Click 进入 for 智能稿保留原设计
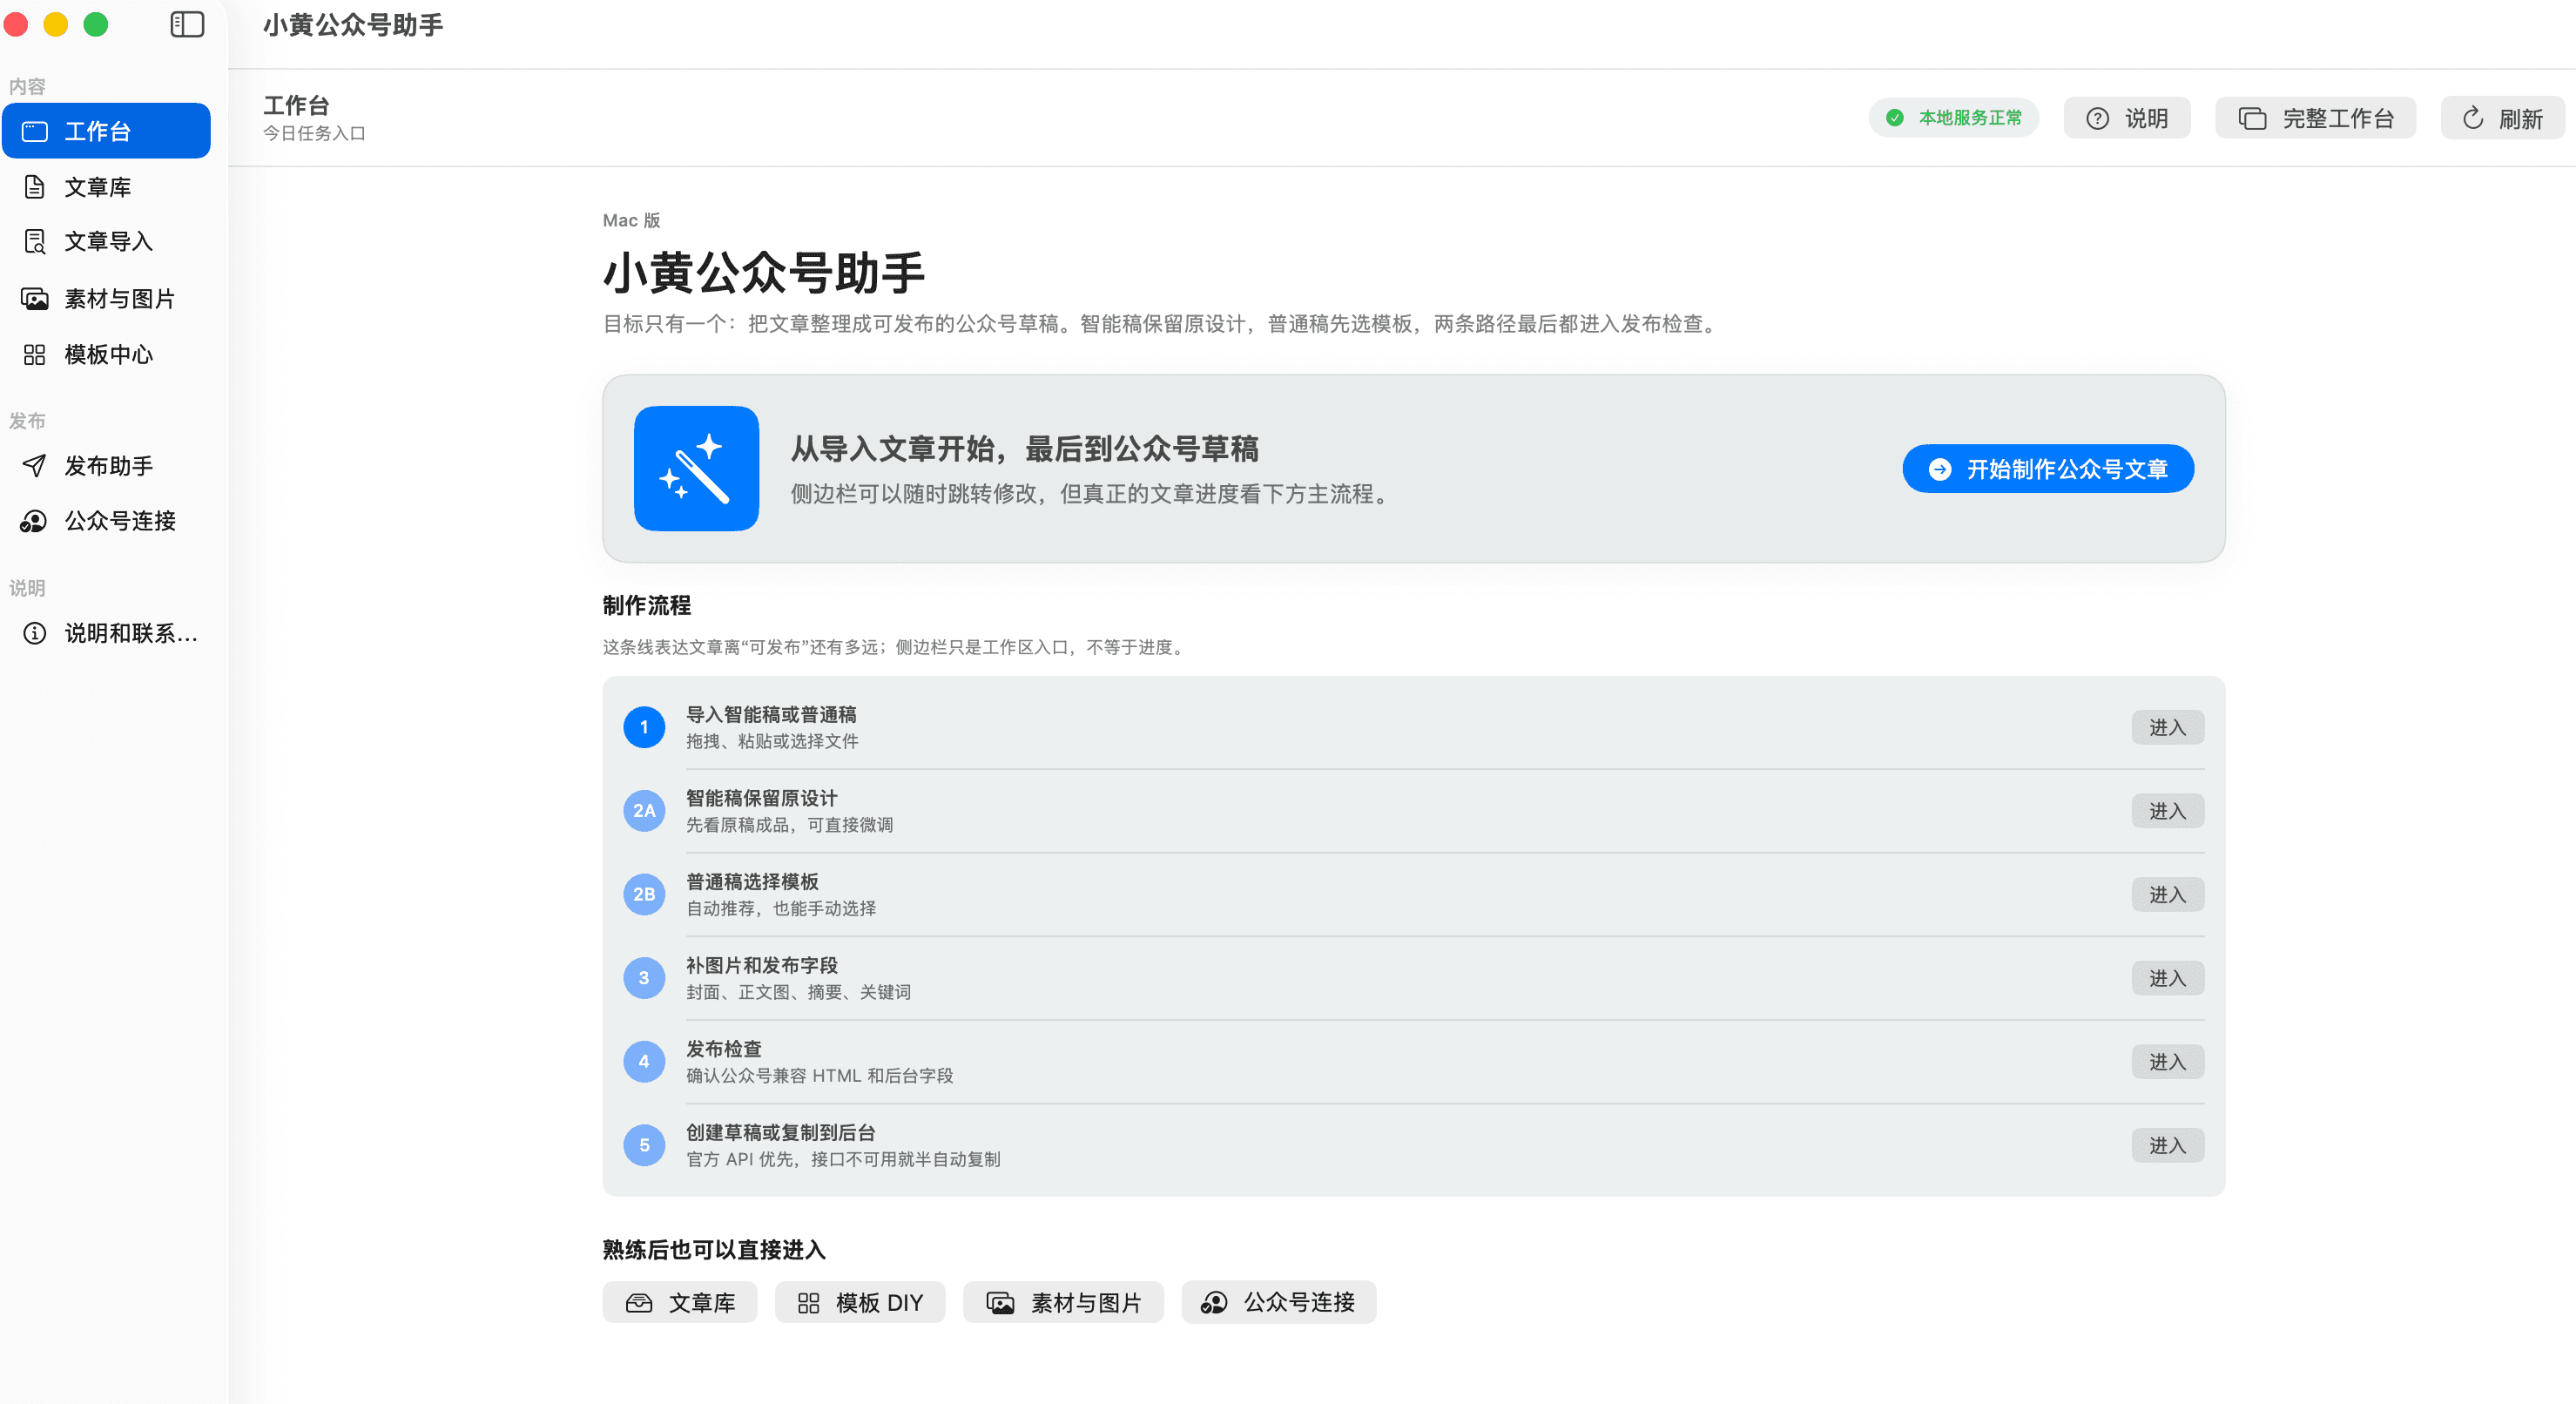The width and height of the screenshot is (2576, 1404). click(2167, 811)
